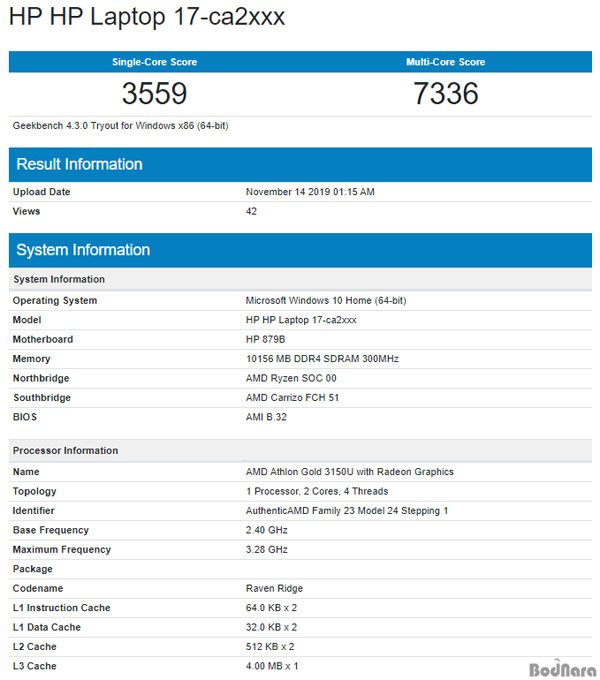Select 512 KB x 2 cache value
The image size is (600, 680).
(270, 647)
